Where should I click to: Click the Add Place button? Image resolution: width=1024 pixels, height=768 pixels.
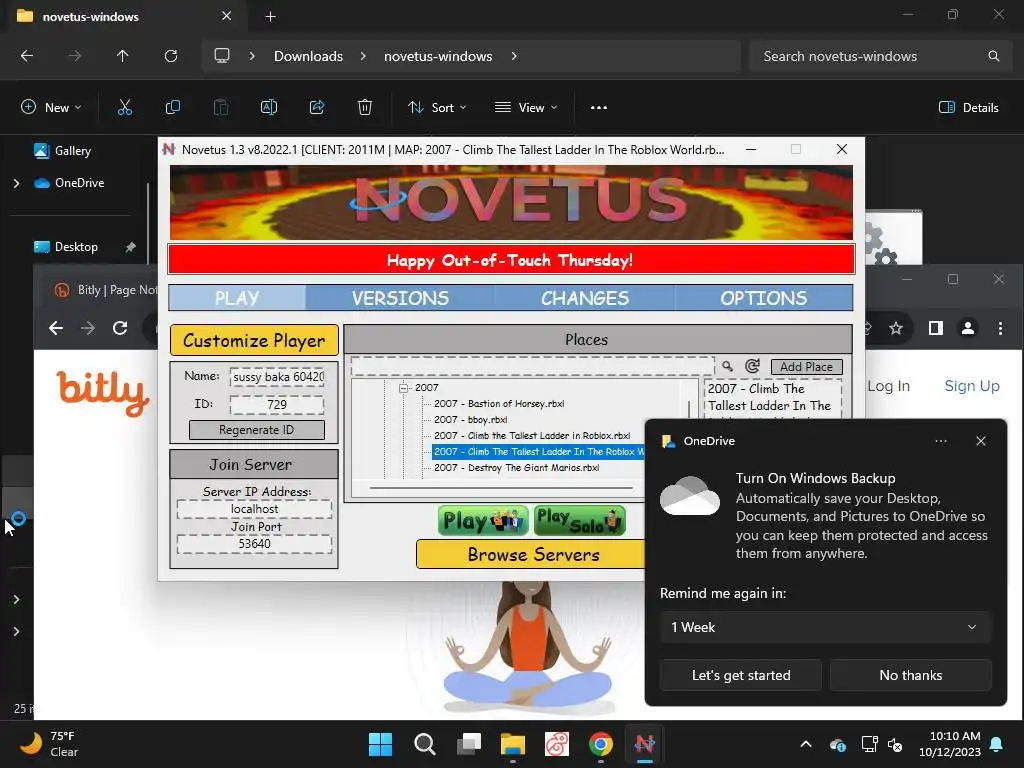point(807,366)
